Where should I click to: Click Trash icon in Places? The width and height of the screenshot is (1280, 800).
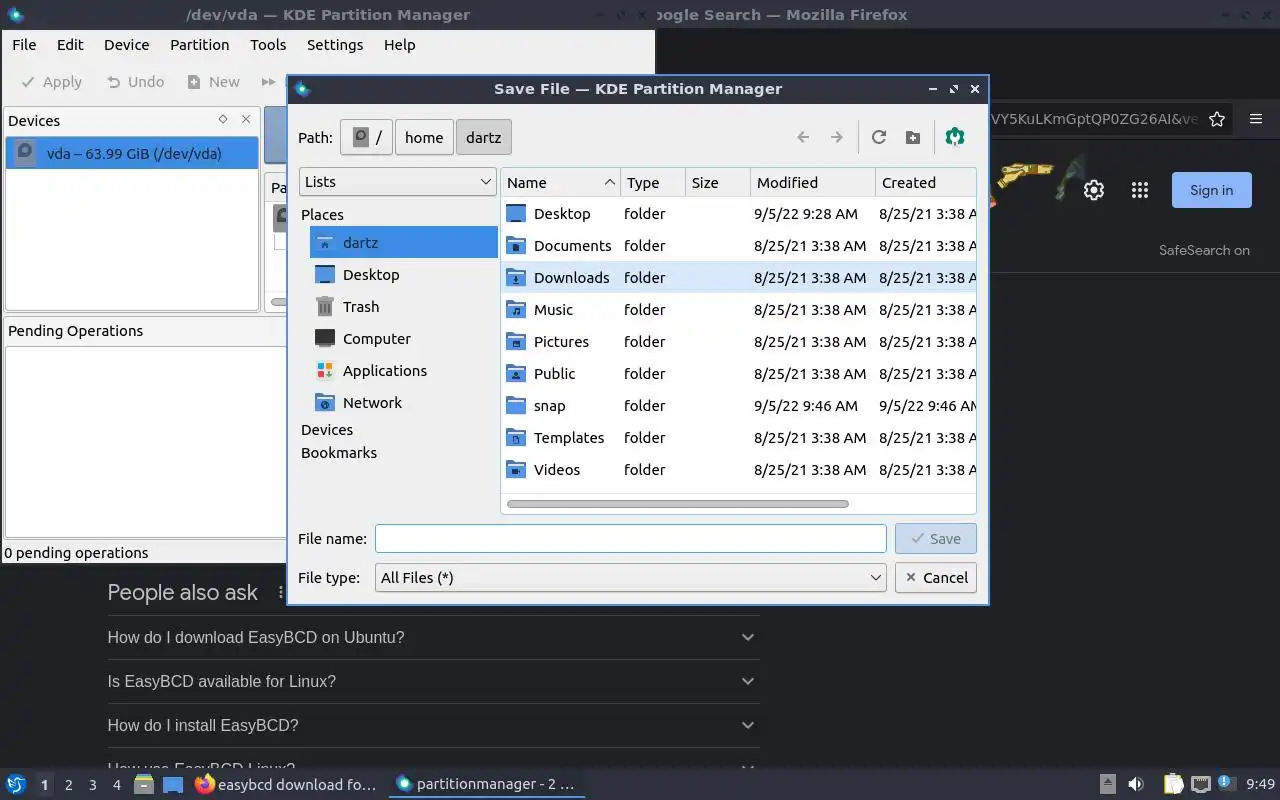click(x=325, y=306)
